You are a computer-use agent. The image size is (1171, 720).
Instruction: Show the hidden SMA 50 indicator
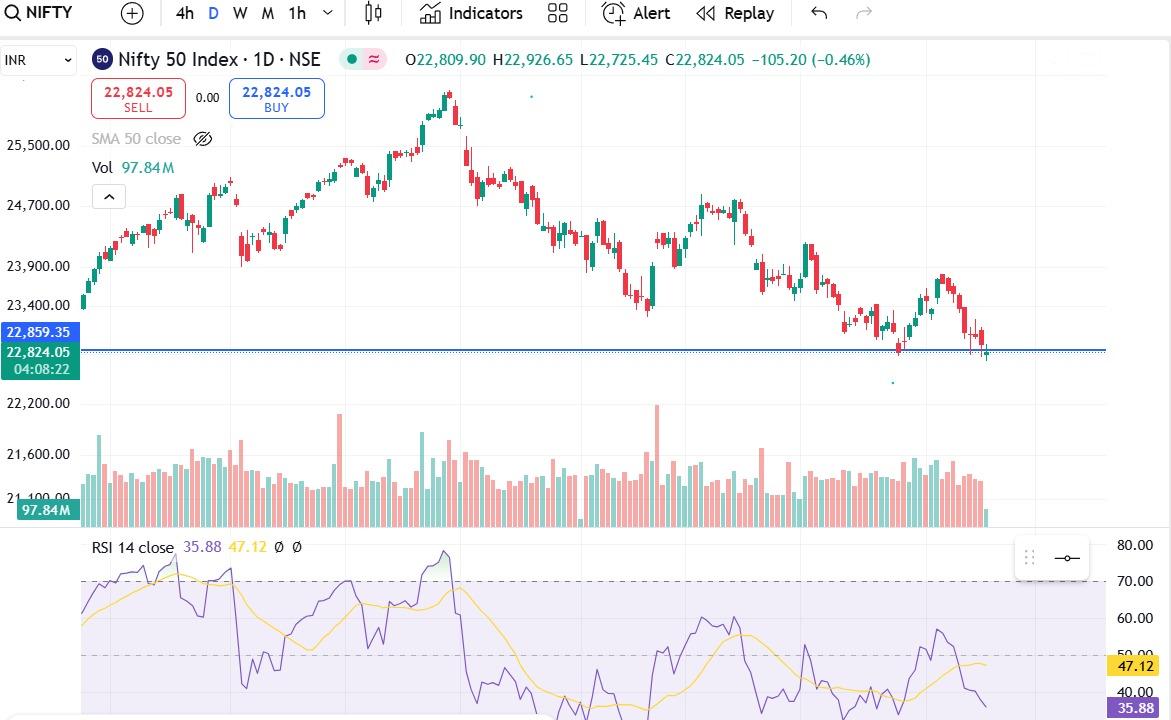[x=202, y=139]
